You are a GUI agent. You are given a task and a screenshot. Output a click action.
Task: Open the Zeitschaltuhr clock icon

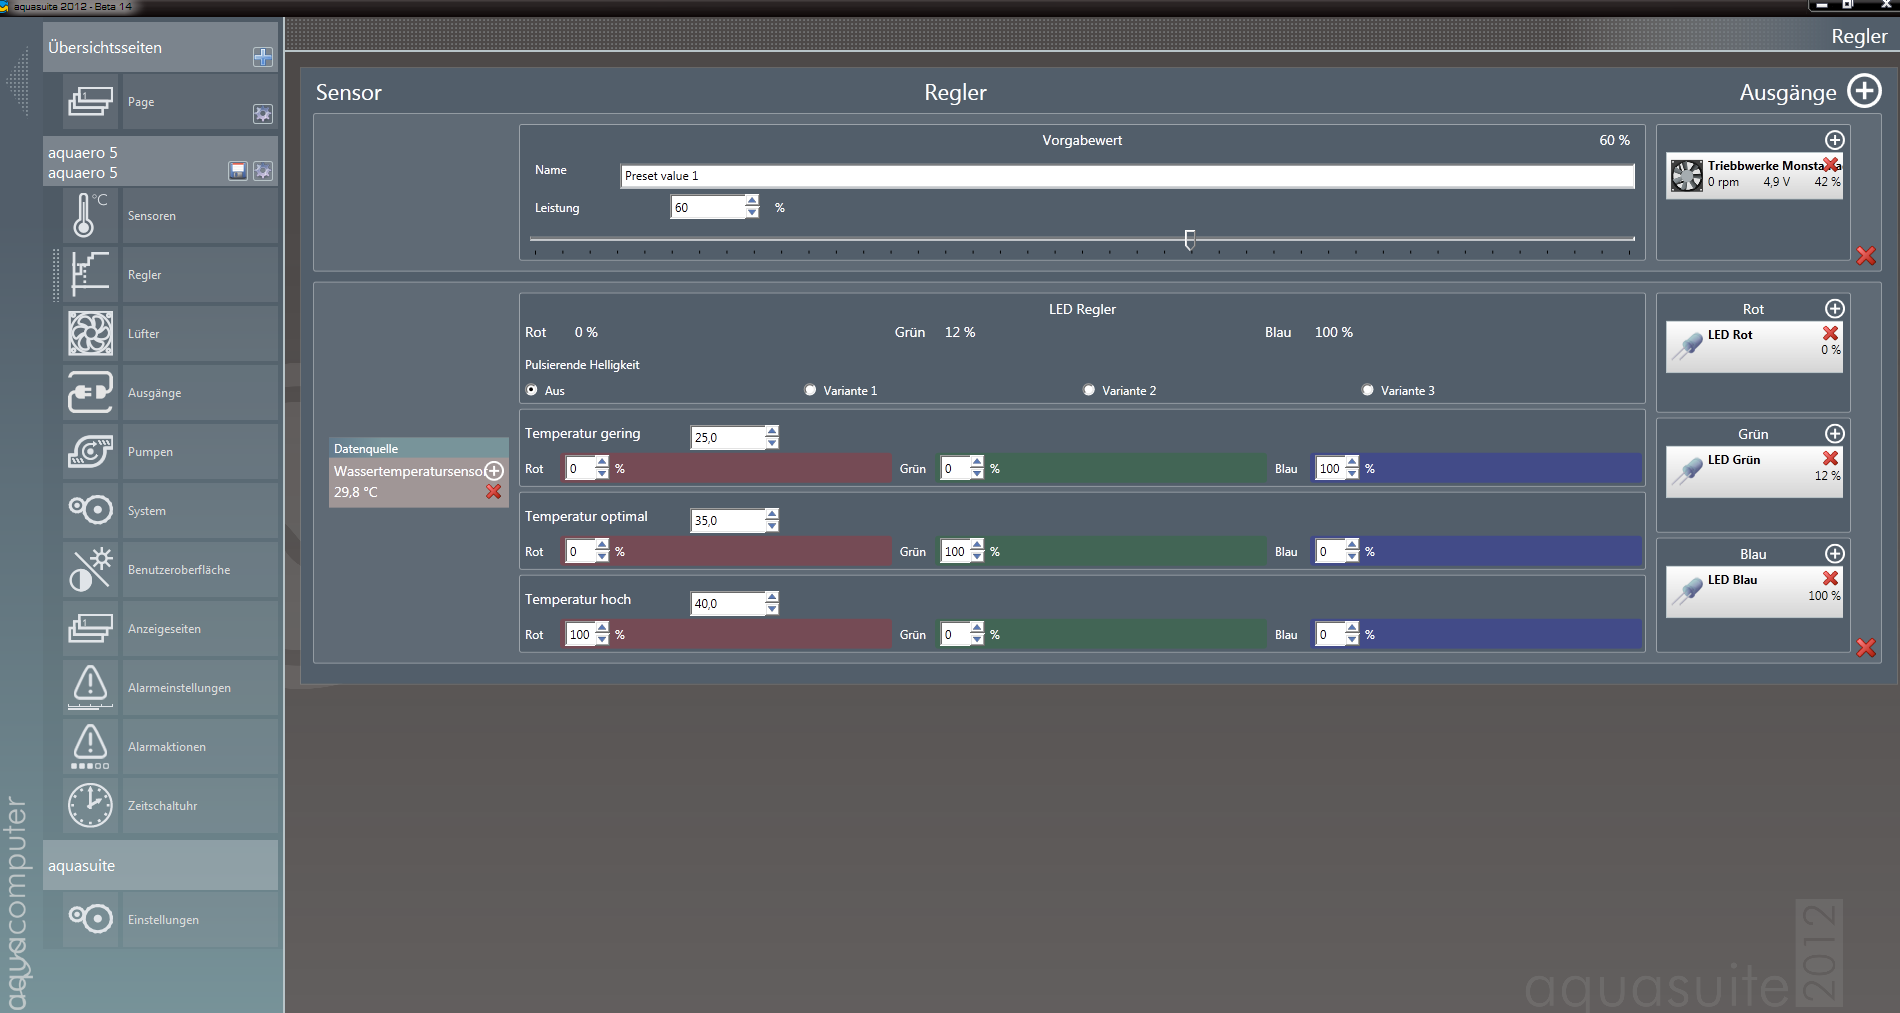click(90, 805)
